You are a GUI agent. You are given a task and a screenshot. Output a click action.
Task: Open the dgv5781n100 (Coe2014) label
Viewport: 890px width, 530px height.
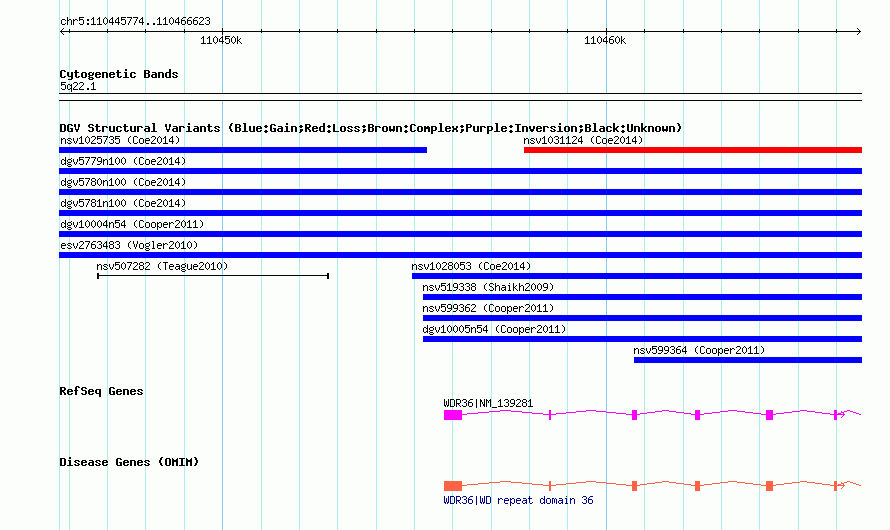123,203
